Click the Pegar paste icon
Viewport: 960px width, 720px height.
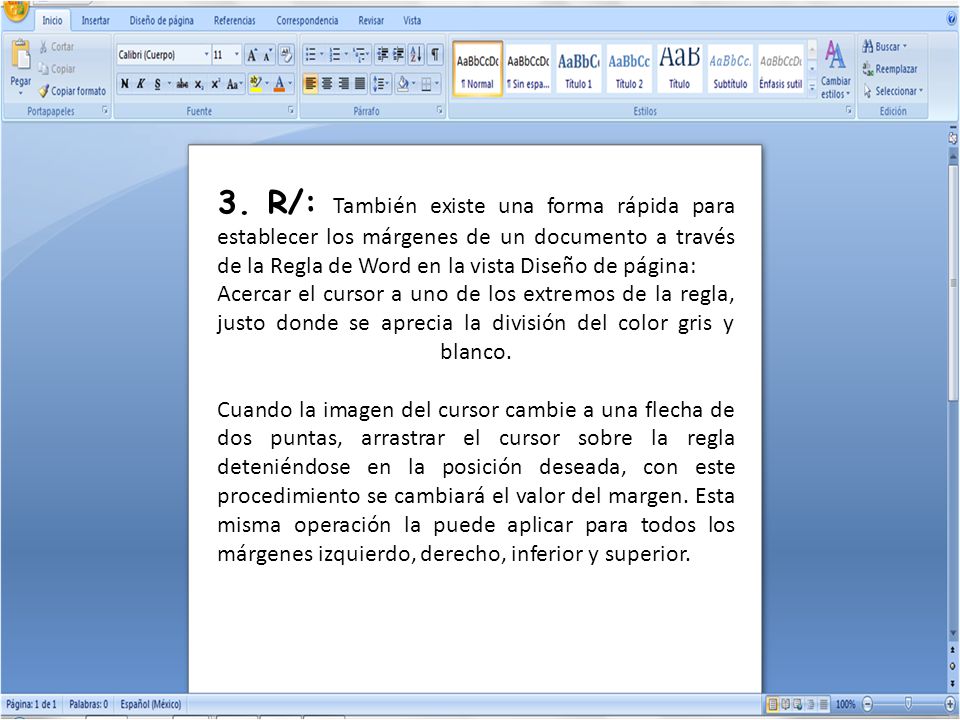(x=21, y=55)
